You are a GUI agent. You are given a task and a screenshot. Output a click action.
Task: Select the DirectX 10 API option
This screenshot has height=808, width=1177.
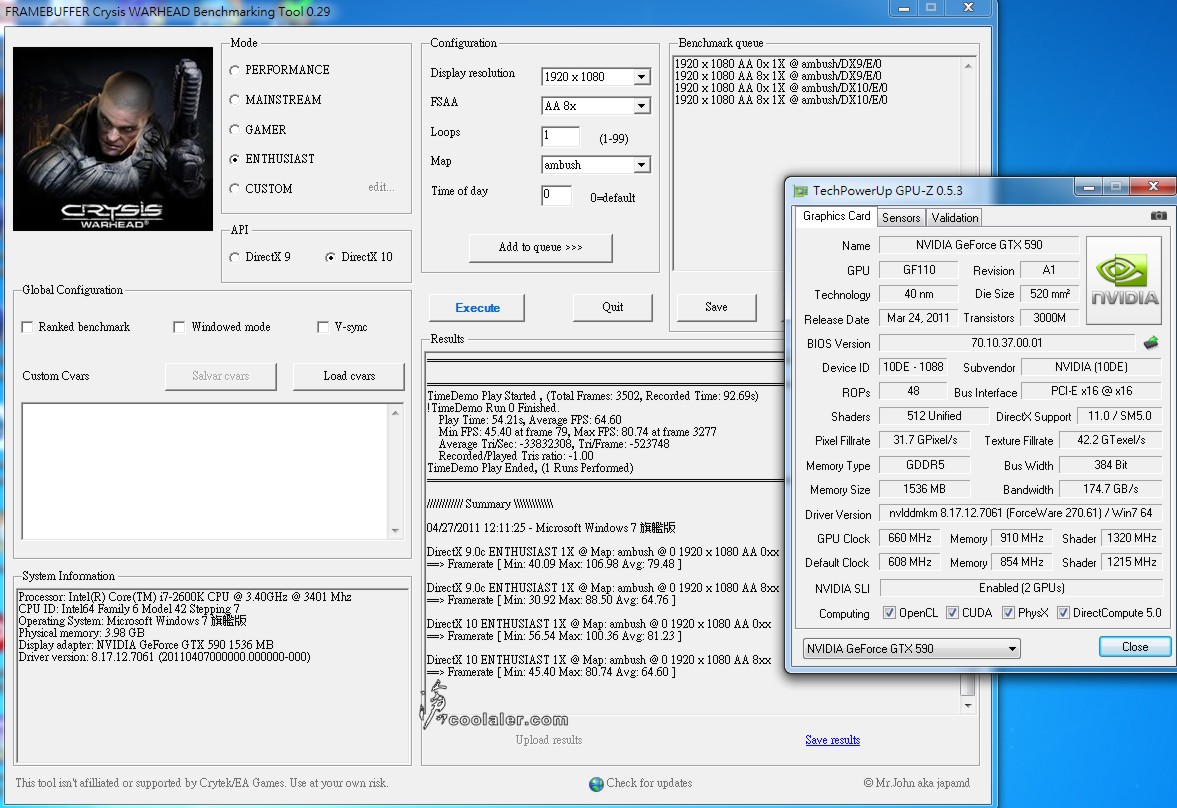330,257
